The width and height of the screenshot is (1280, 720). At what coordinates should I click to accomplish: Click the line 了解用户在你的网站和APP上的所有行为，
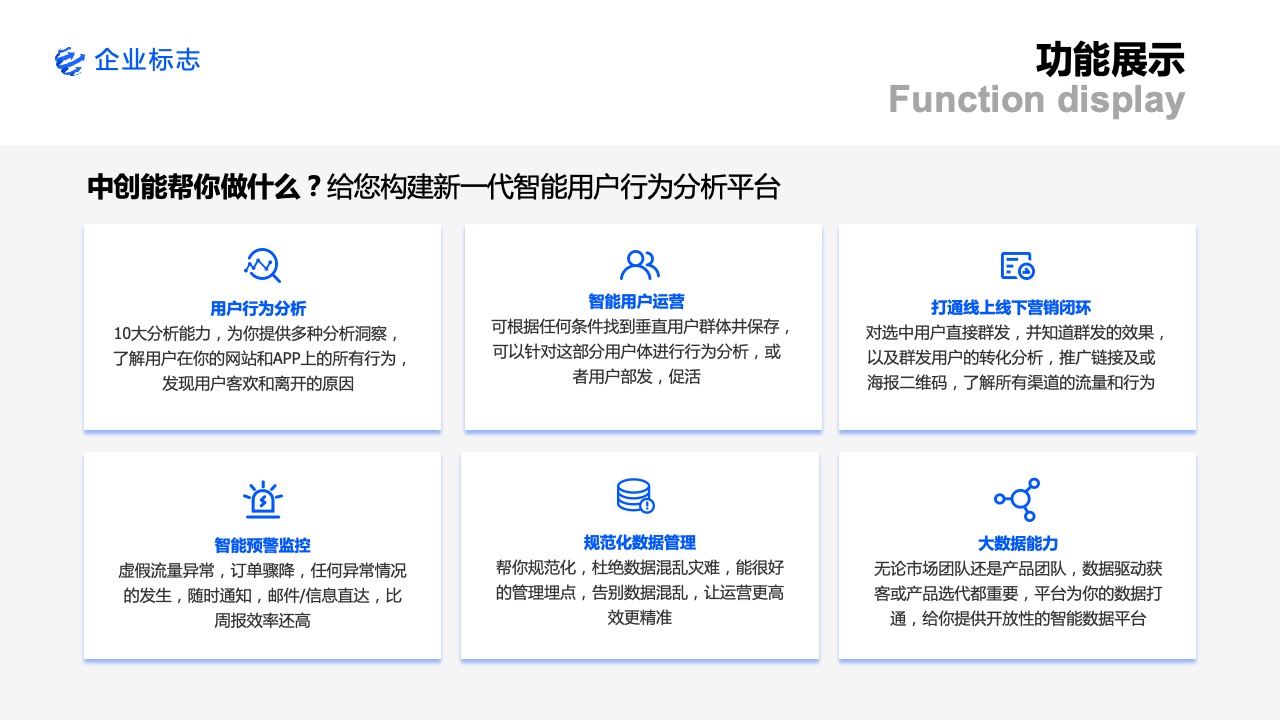pyautogui.click(x=260, y=358)
